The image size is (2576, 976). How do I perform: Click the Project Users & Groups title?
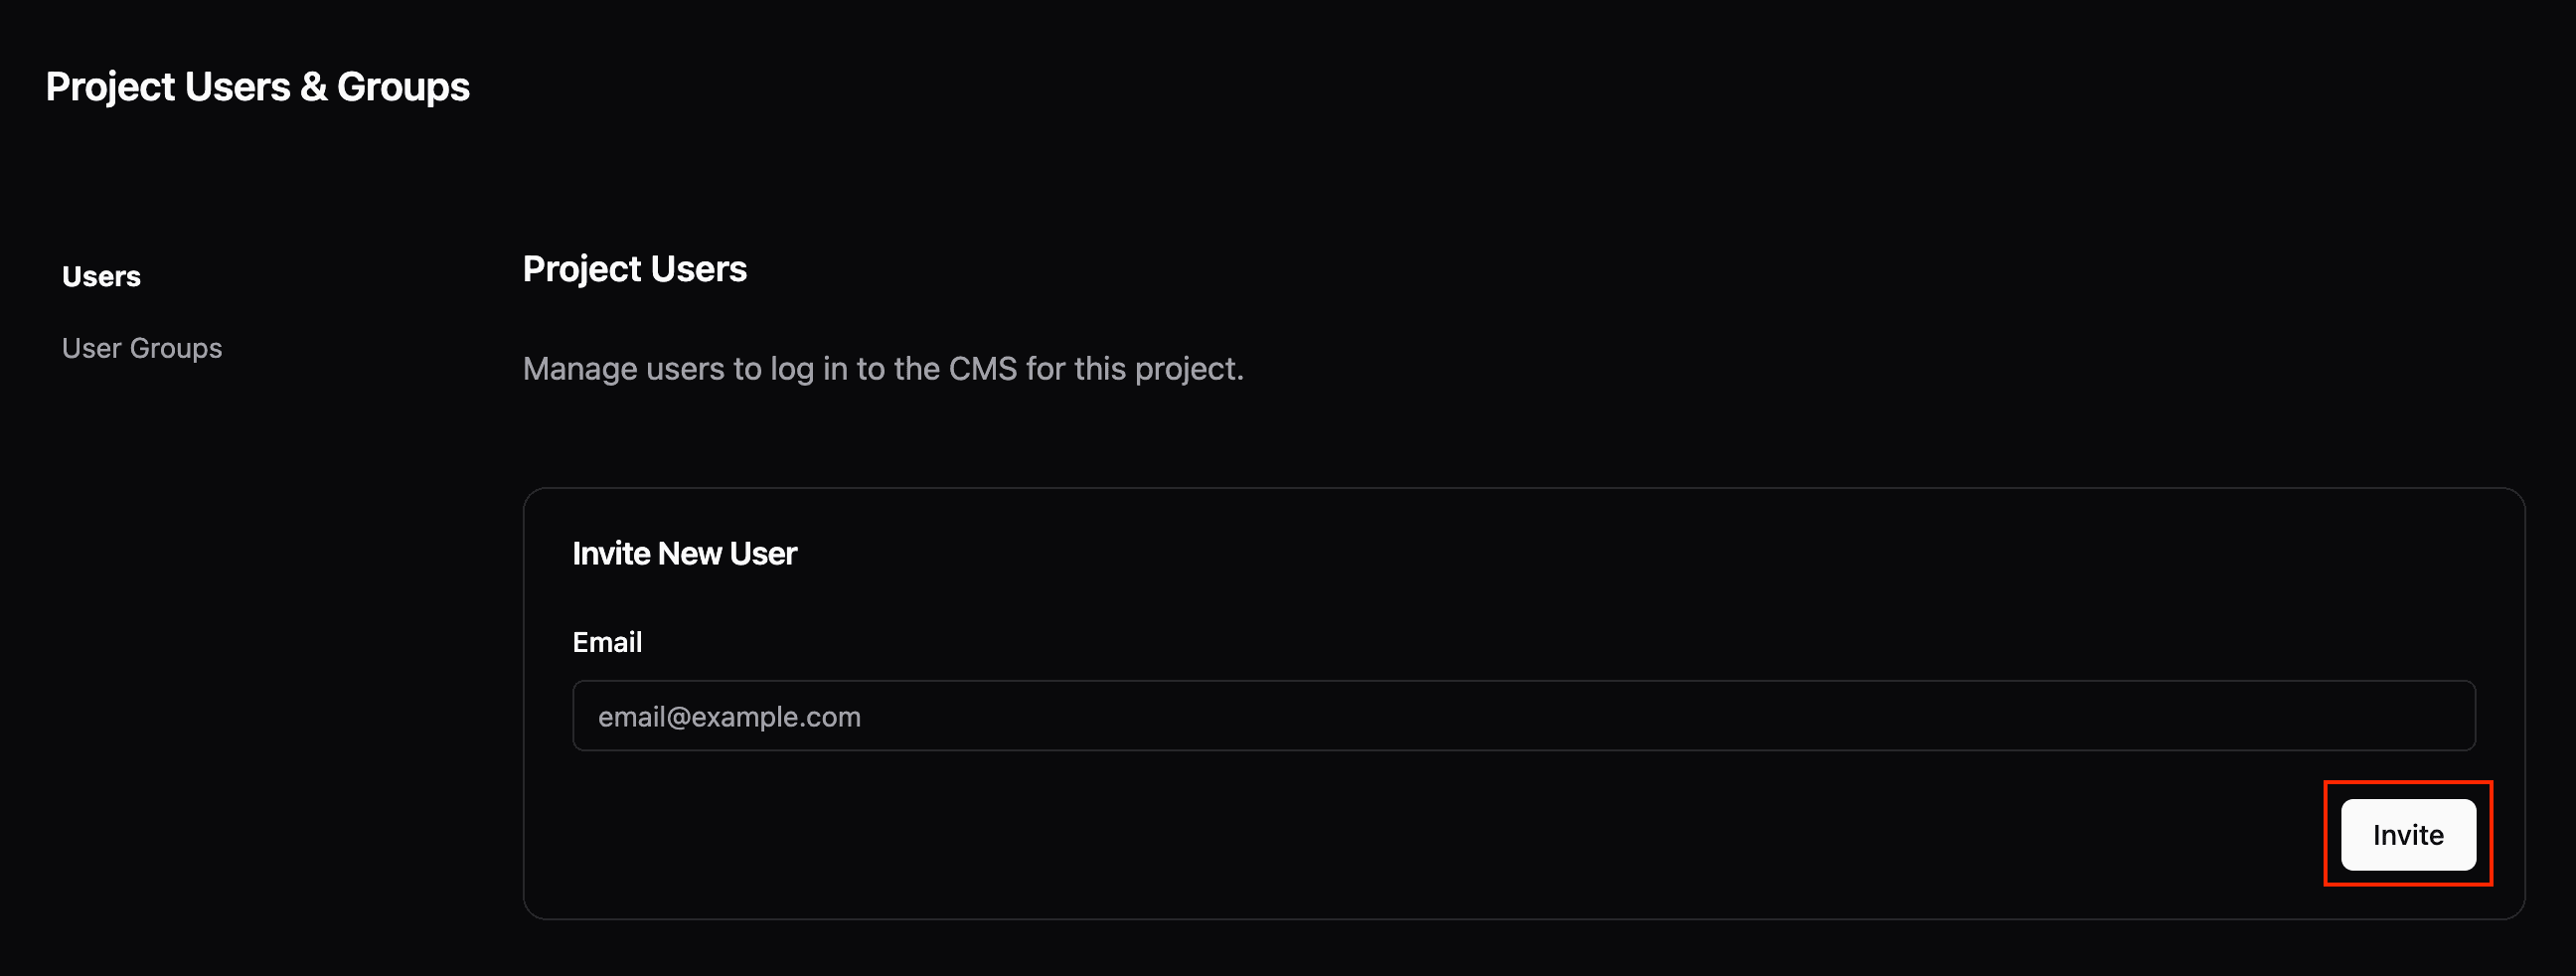click(x=257, y=87)
